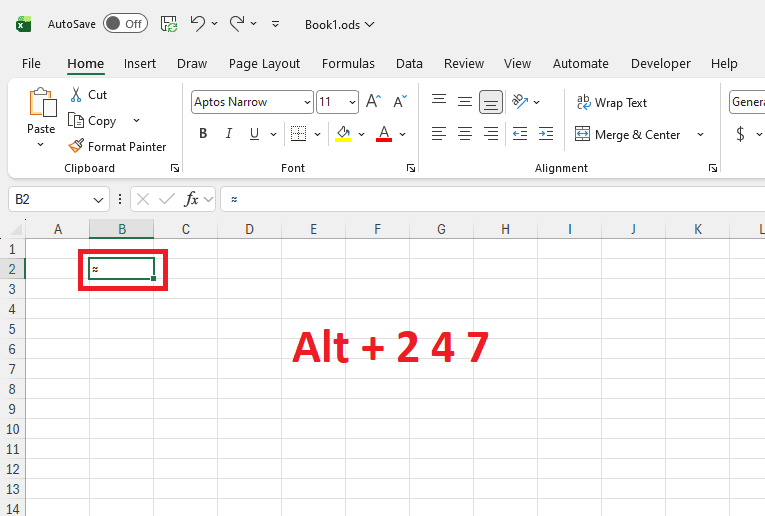Select Middle Align icon
Viewport: 765px width, 516px height.
(x=465, y=101)
